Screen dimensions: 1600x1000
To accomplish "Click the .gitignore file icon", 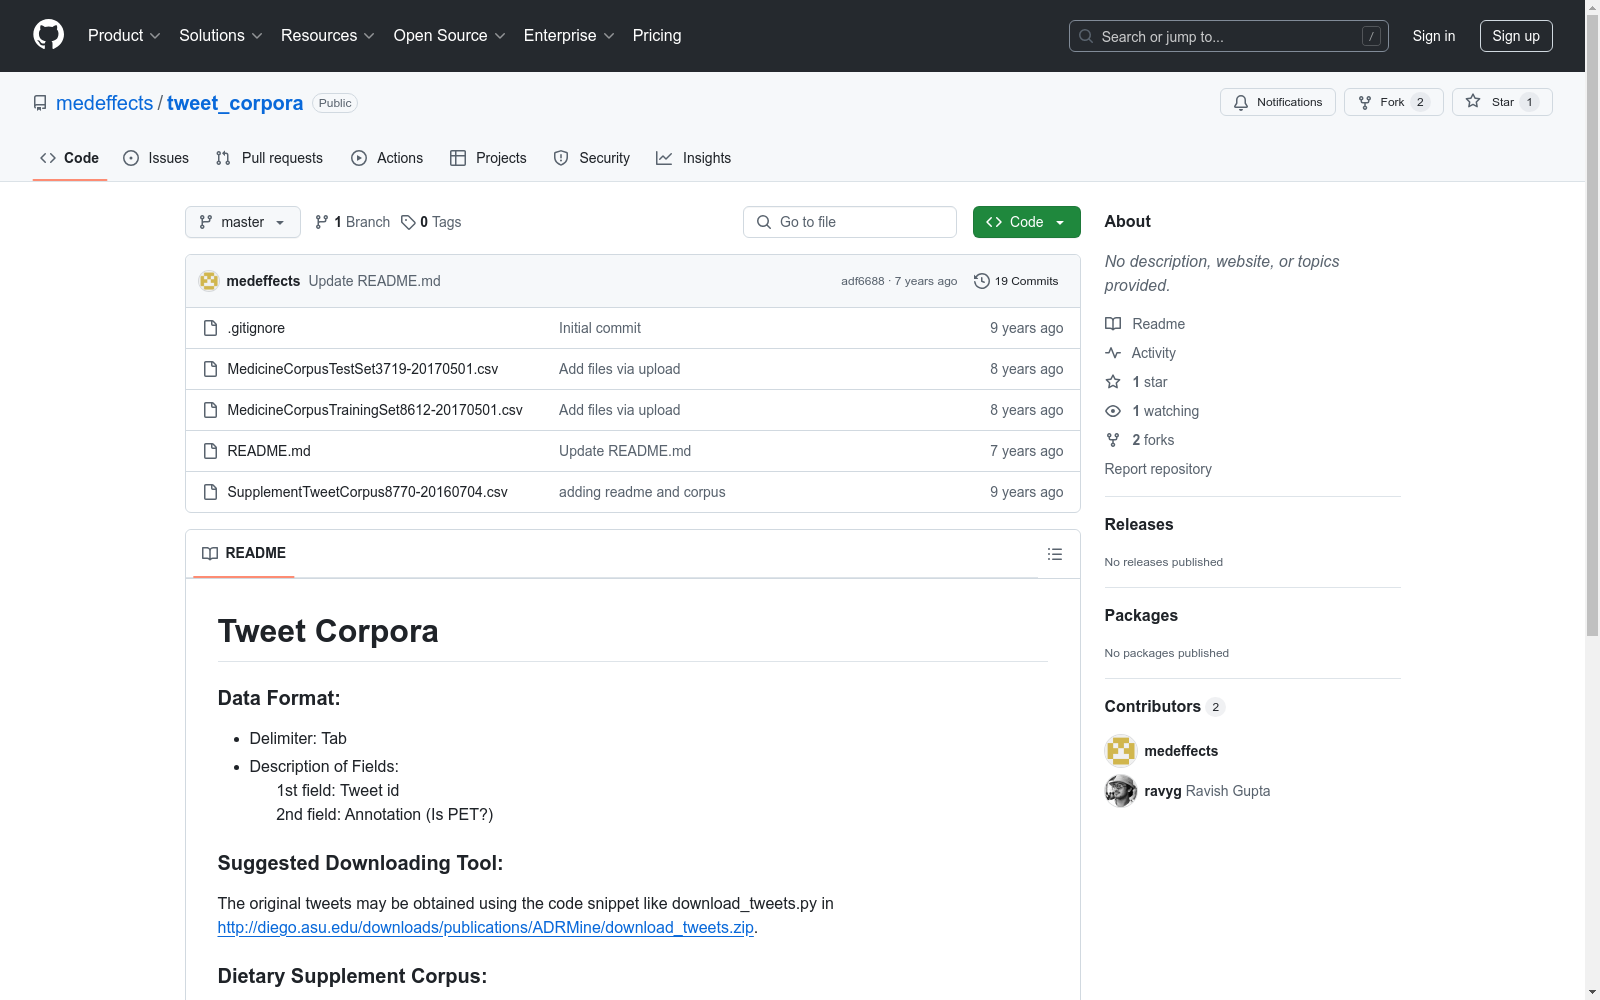I will coord(210,328).
